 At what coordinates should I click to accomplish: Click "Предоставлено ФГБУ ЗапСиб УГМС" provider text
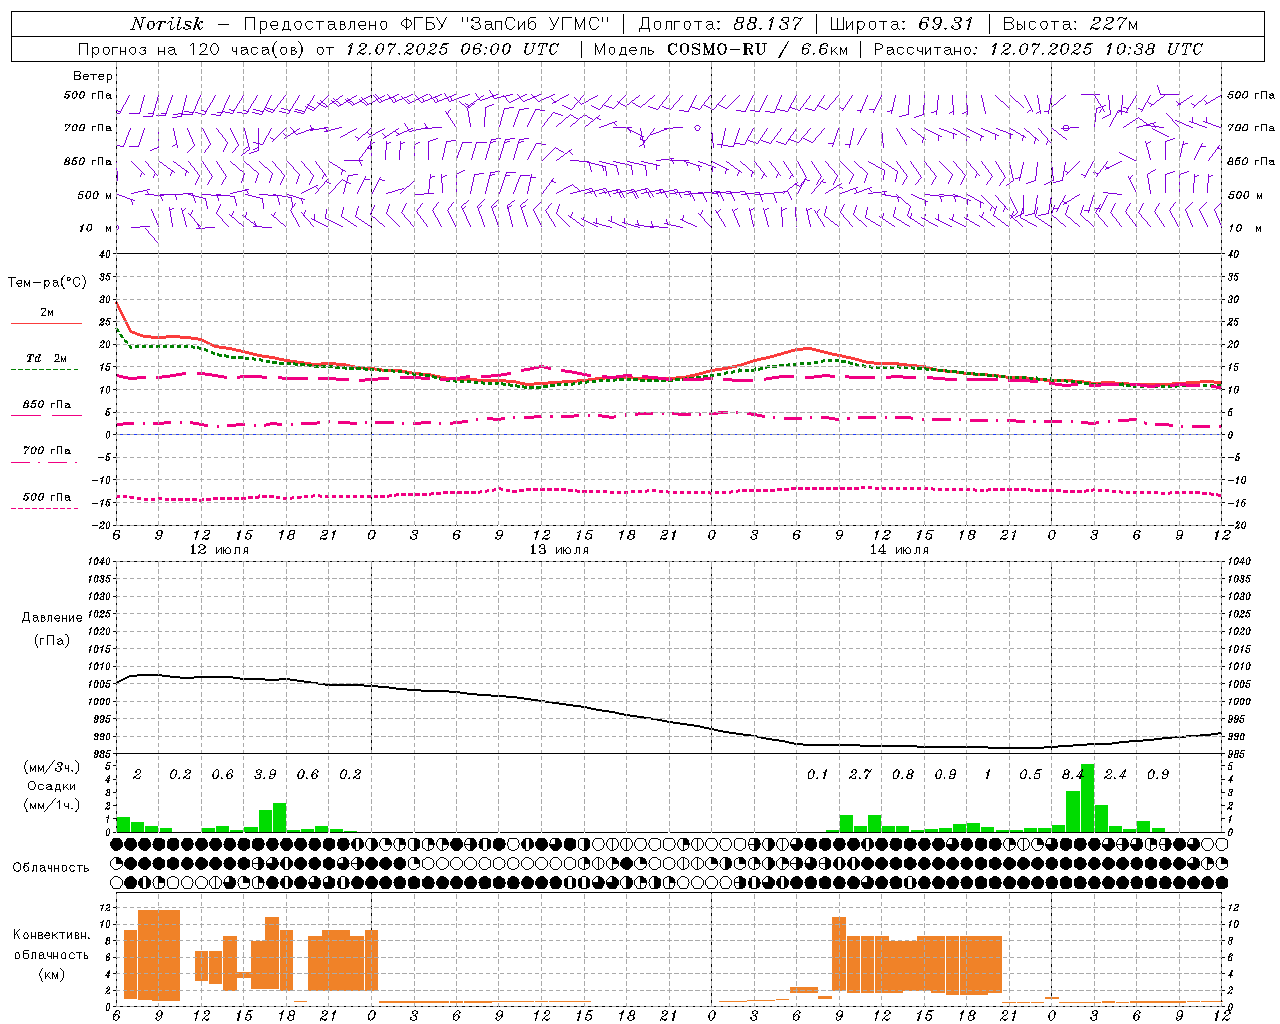tap(427, 24)
